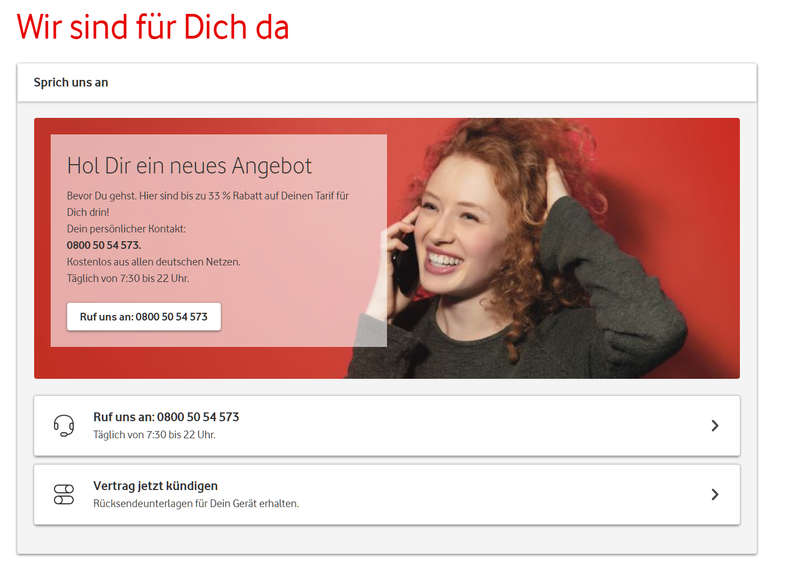Image resolution: width=790 pixels, height=587 pixels.
Task: Click 'Rücksendeunterlagen für Dein Gerät erhalten.' subtitle
Action: click(196, 503)
